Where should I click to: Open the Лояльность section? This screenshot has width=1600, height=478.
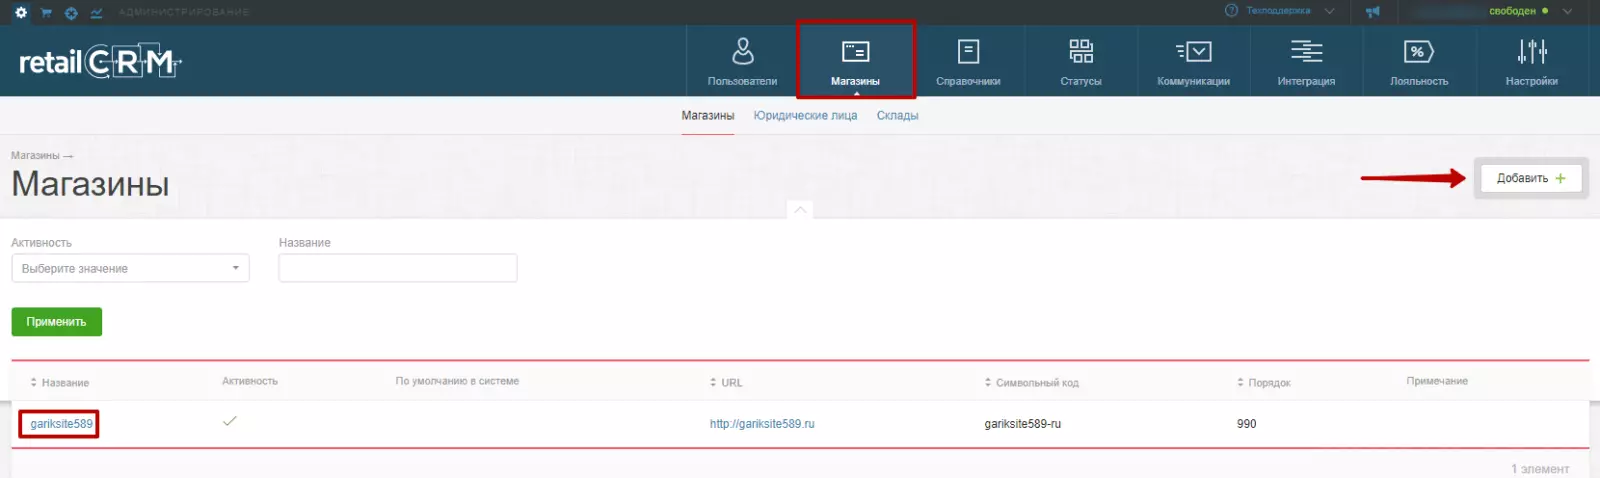point(1419,61)
